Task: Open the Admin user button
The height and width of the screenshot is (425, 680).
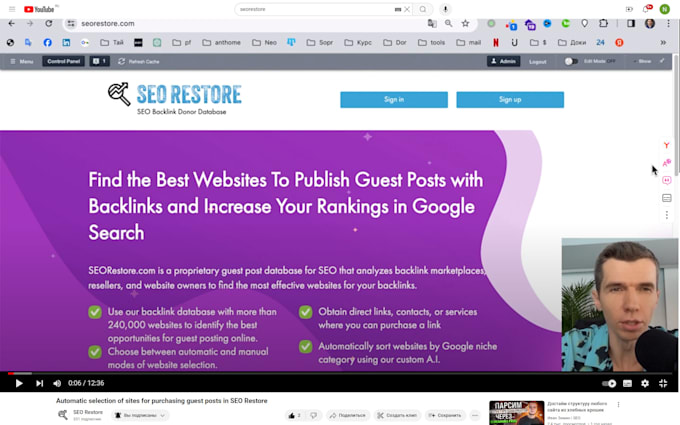Action: 503,62
